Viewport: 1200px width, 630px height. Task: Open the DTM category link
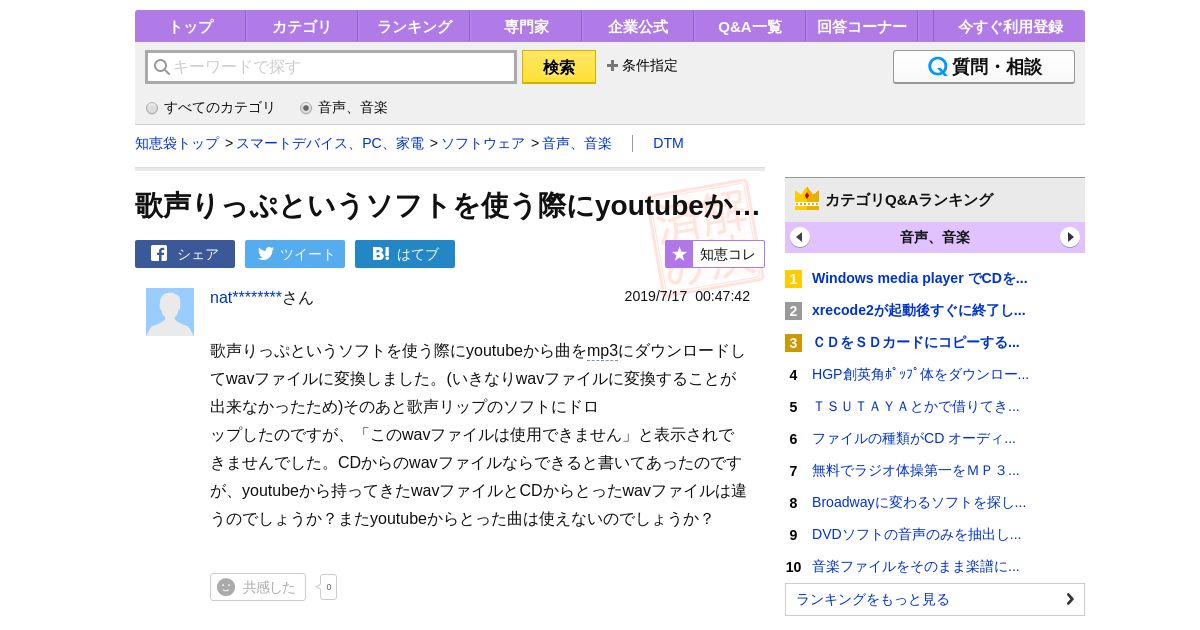click(668, 143)
